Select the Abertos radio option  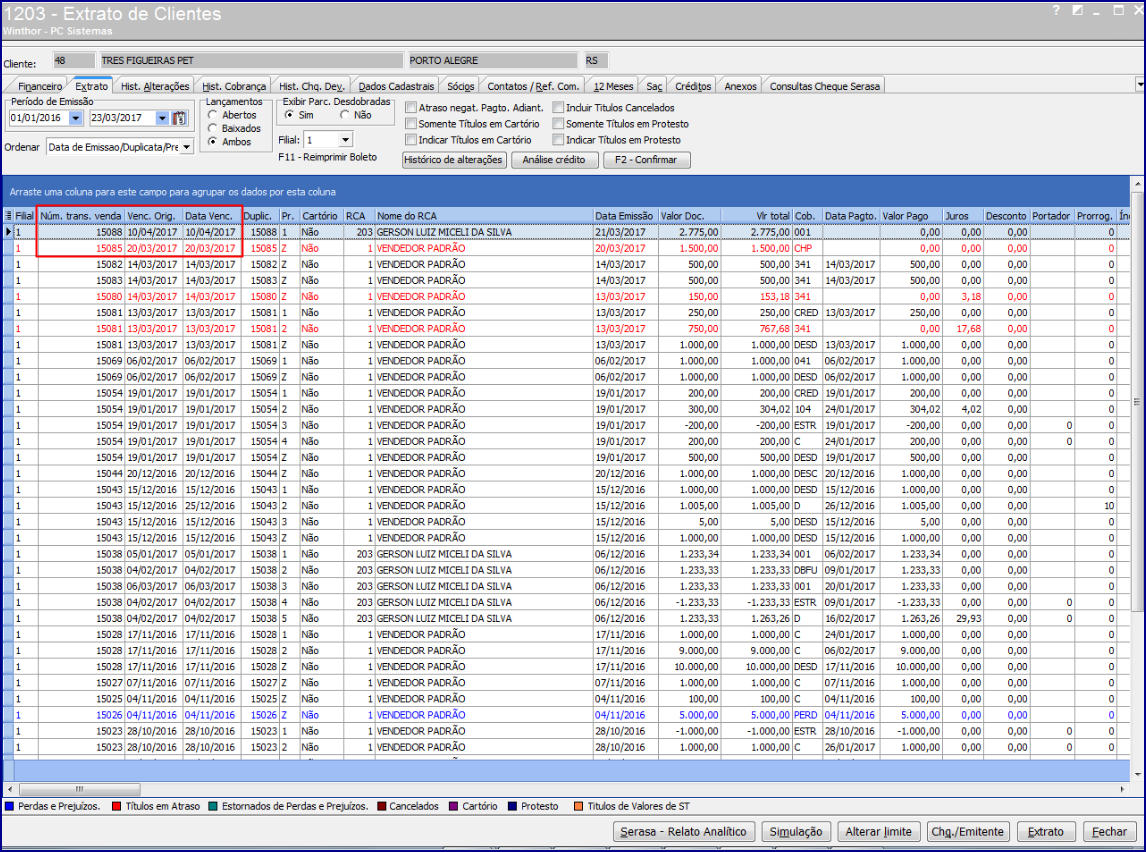(x=213, y=115)
